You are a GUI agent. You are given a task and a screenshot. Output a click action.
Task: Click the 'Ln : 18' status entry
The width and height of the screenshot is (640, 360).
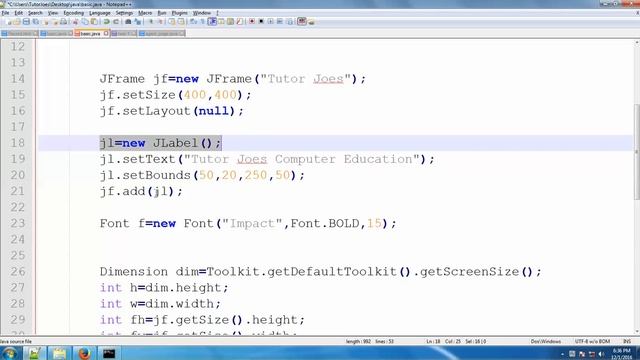pos(433,341)
